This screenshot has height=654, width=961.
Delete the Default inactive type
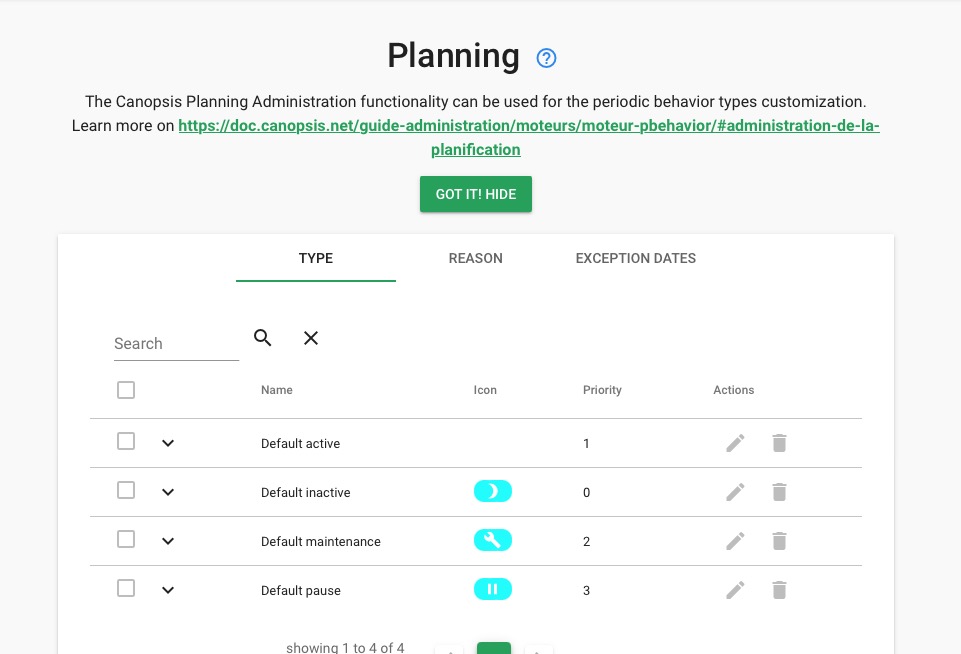click(x=779, y=491)
